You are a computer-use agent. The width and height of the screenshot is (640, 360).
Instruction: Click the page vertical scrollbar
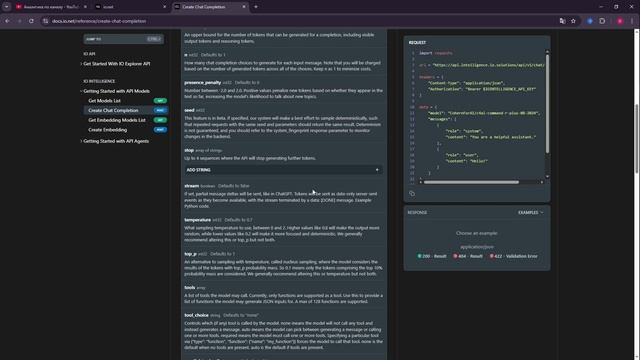(x=636, y=139)
